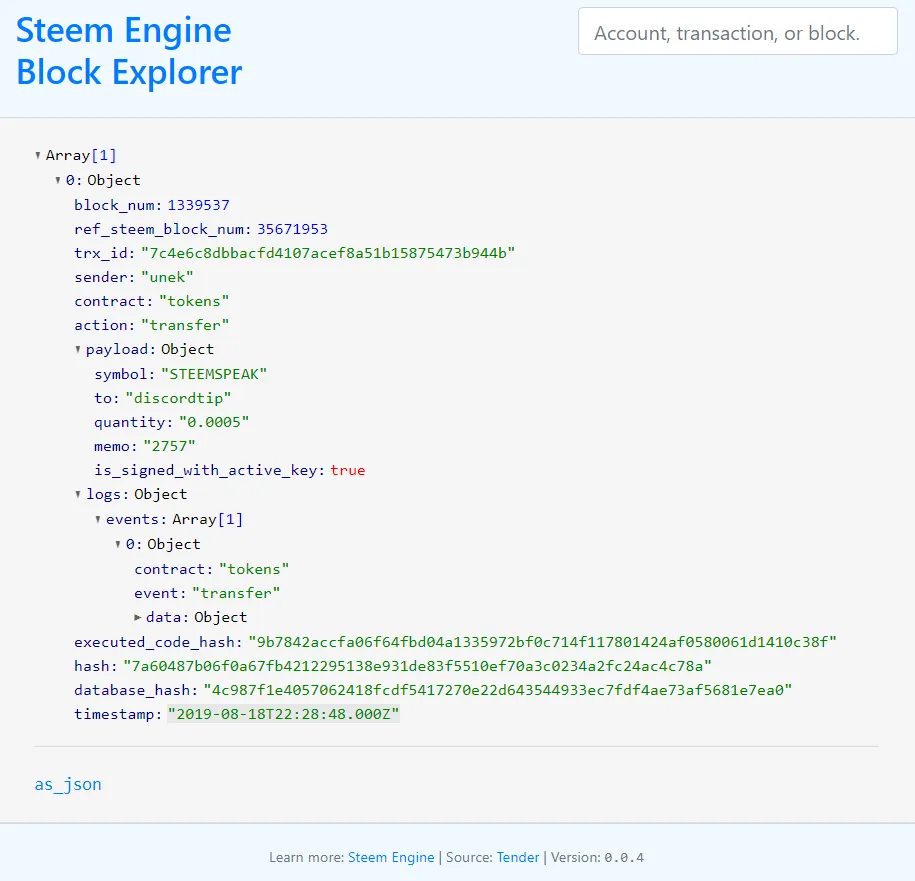Click the sender key label

pyautogui.click(x=104, y=277)
